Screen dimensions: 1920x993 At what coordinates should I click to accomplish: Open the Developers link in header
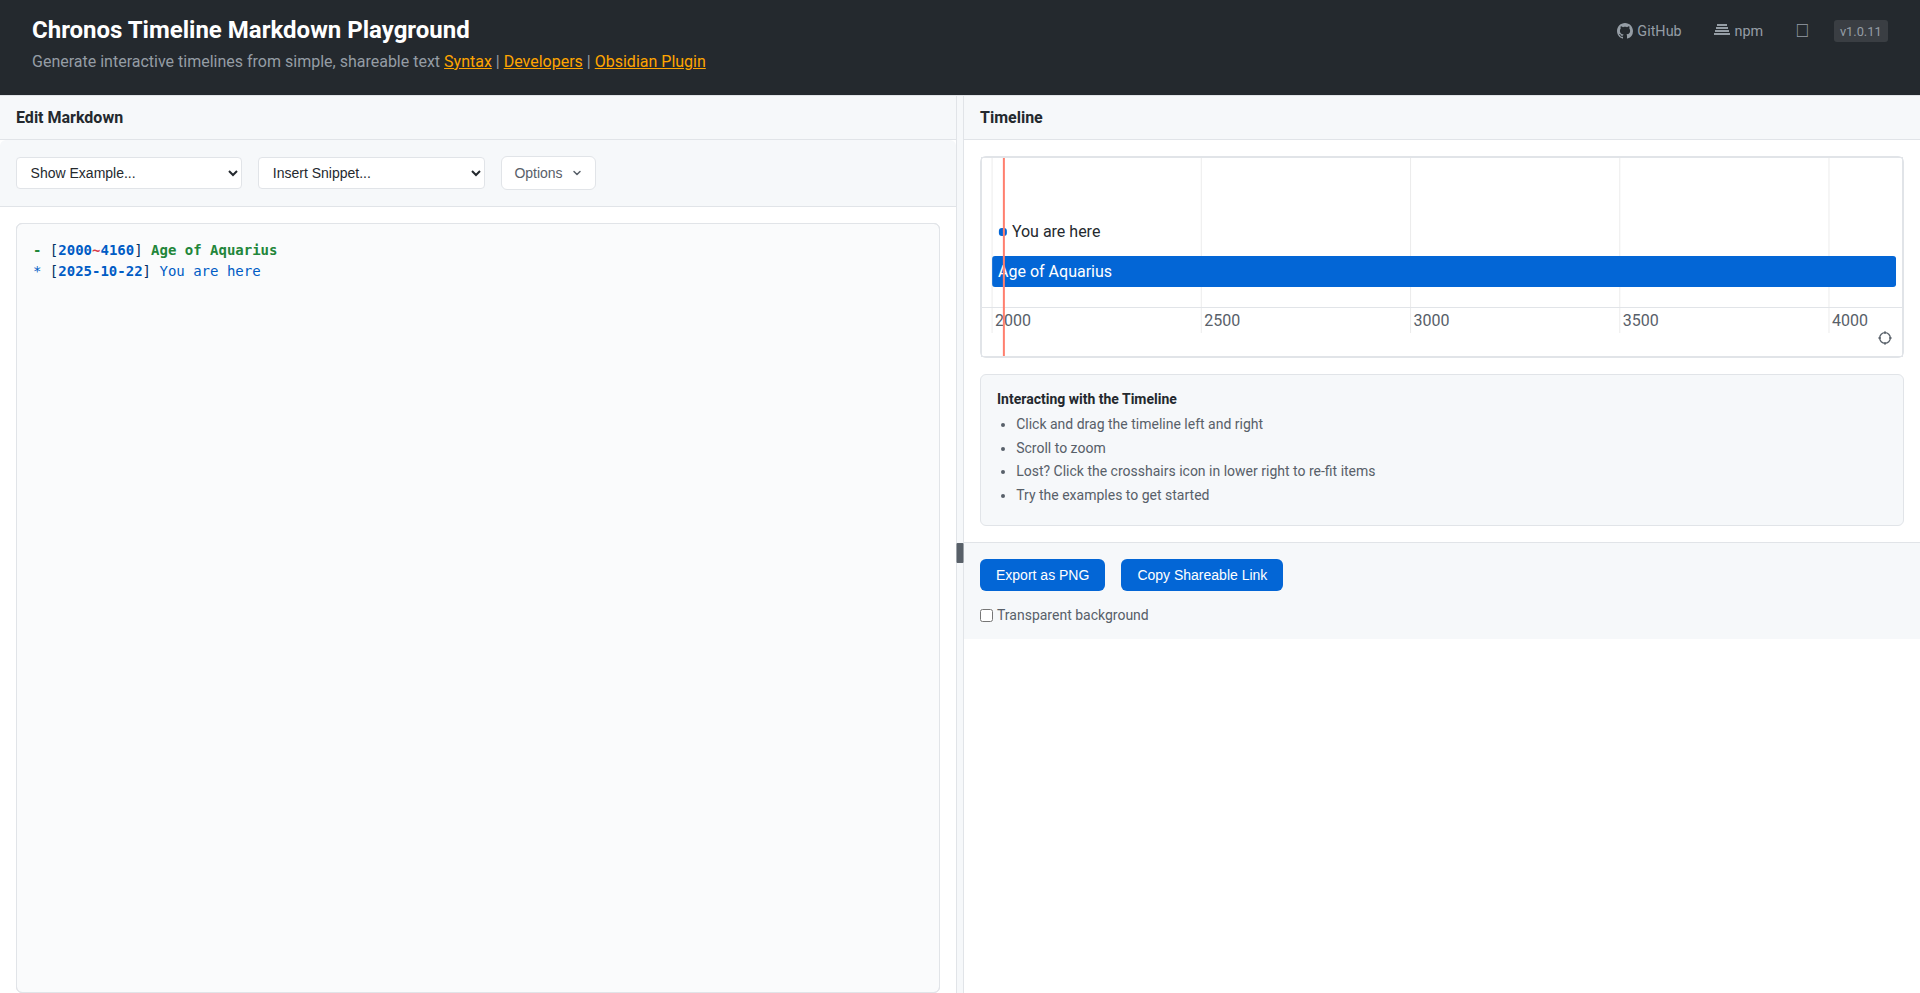click(543, 61)
